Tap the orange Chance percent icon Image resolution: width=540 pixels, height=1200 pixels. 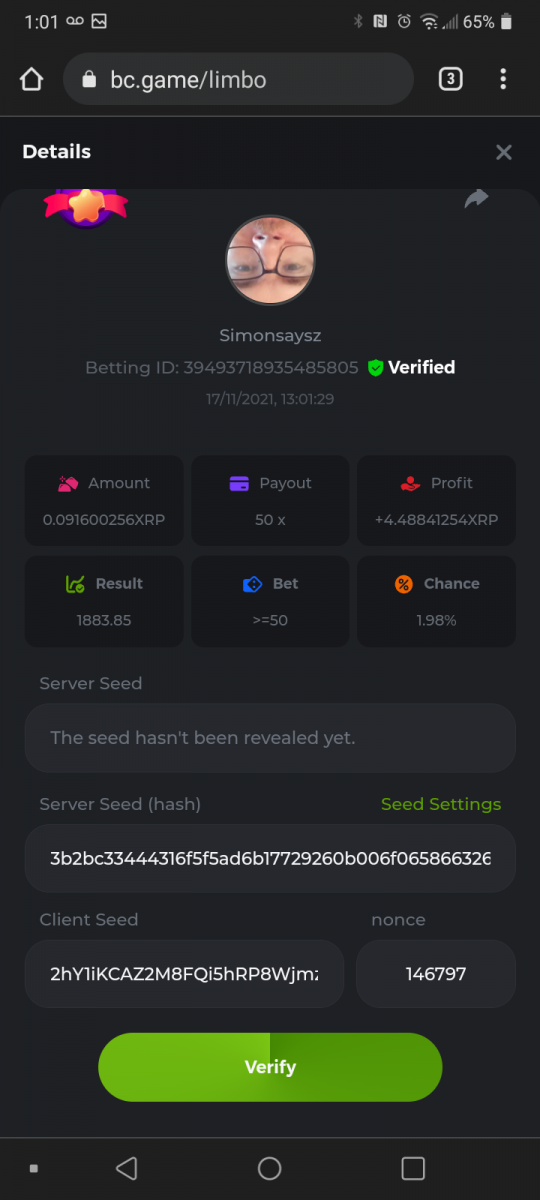(404, 584)
